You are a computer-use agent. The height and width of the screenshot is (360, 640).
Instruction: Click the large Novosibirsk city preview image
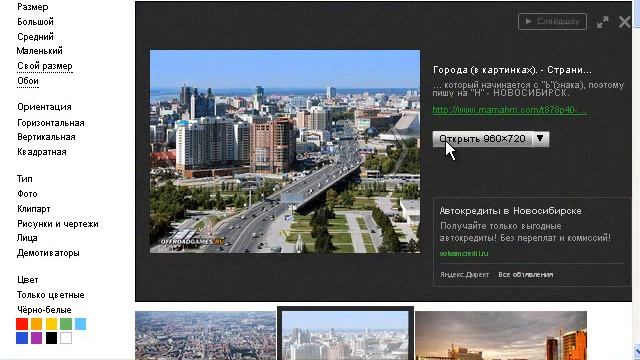tap(285, 151)
